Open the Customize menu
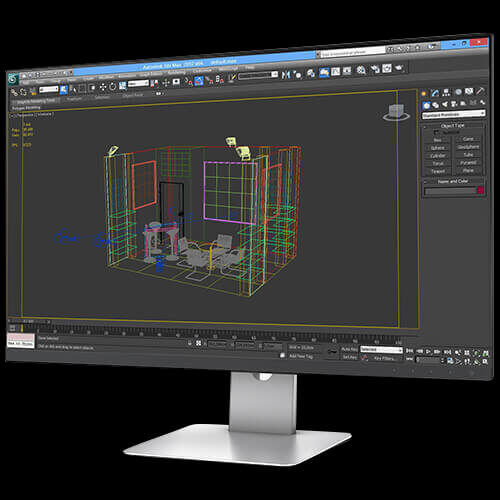The width and height of the screenshot is (500, 500). point(202,70)
